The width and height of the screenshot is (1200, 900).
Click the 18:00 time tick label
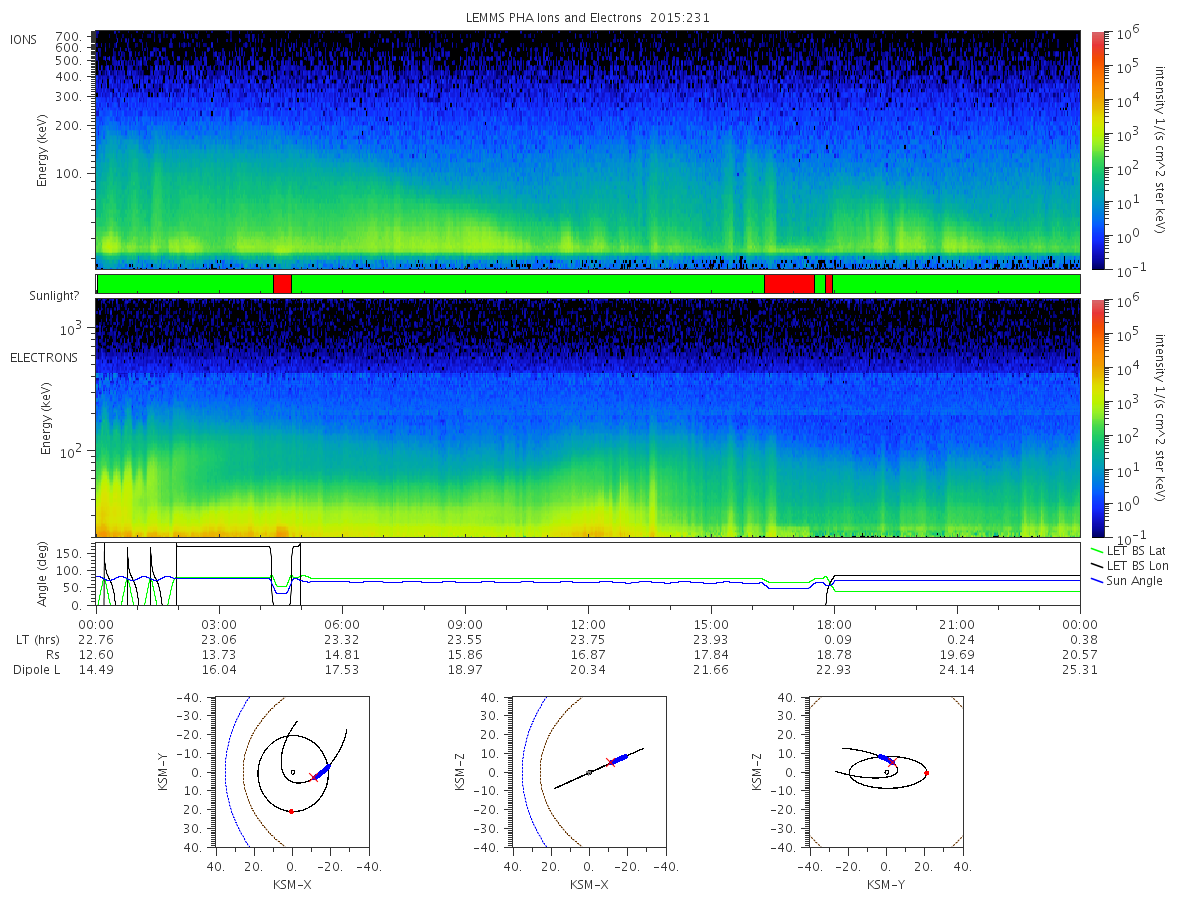coord(834,624)
